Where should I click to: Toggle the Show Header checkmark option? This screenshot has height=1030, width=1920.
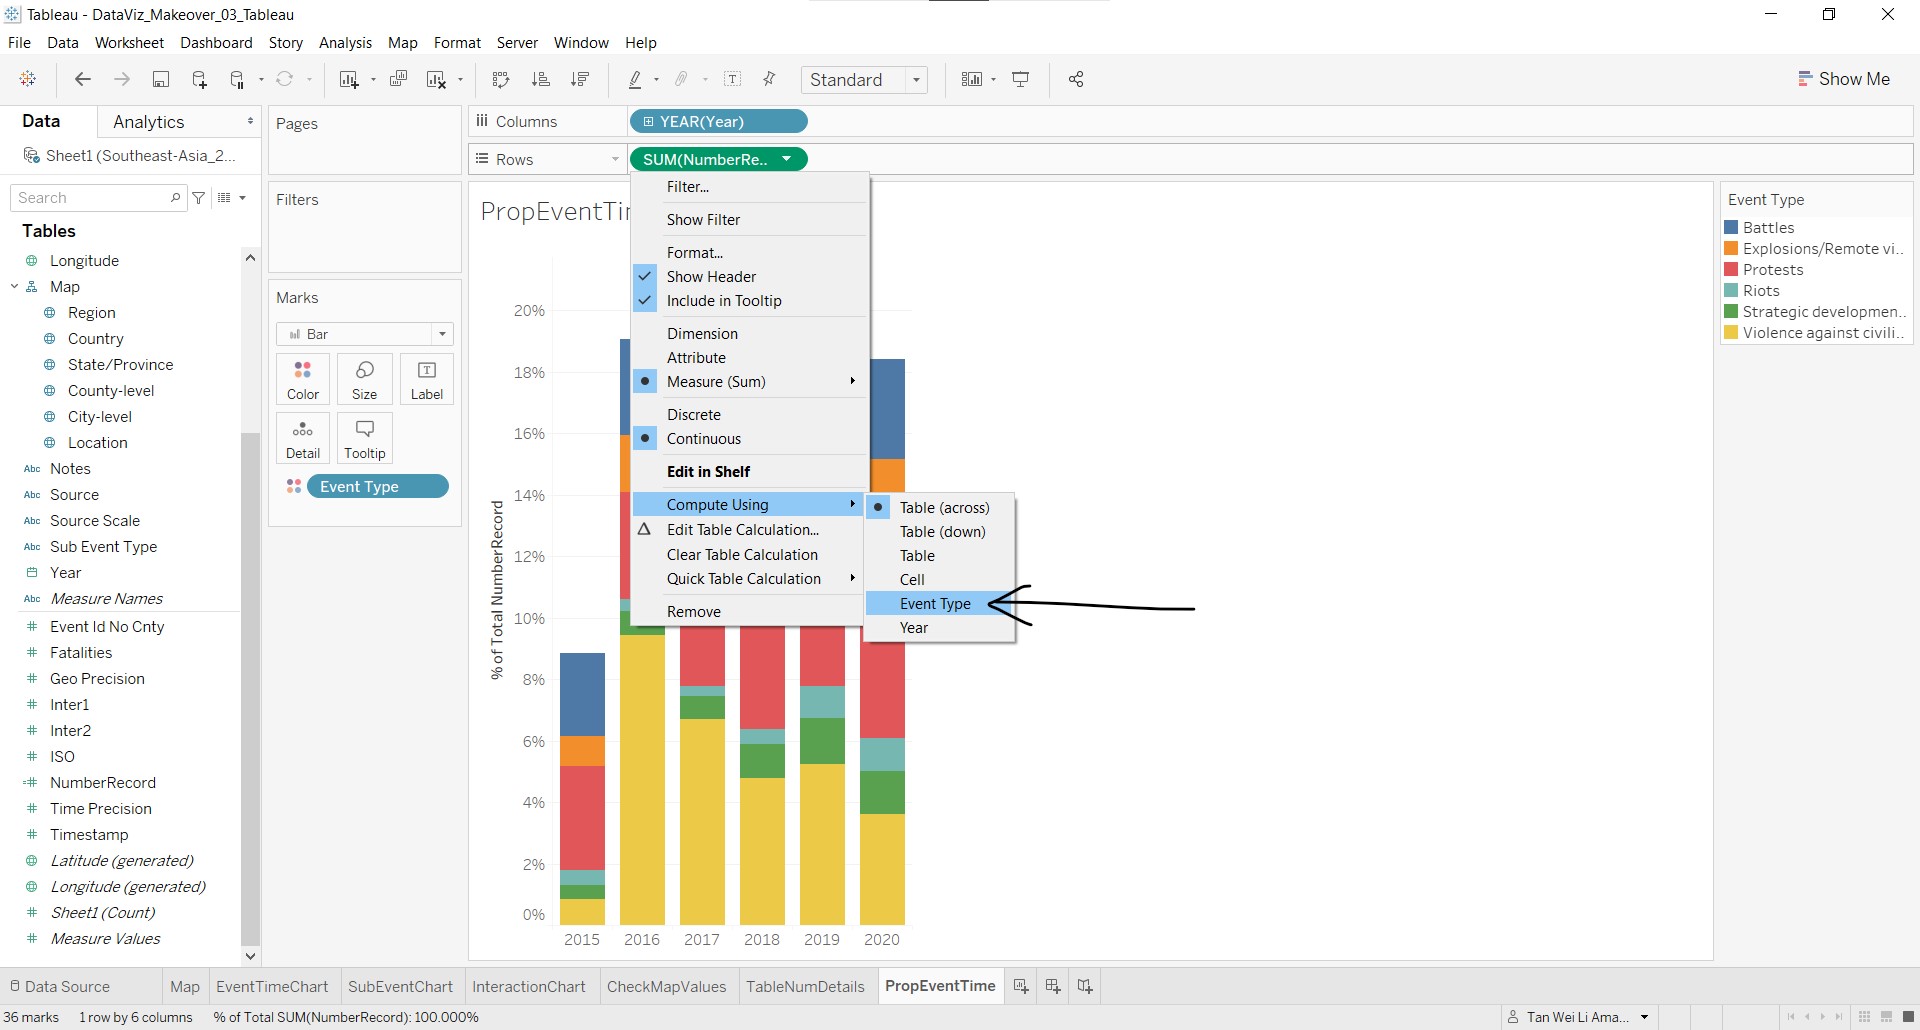(x=711, y=277)
